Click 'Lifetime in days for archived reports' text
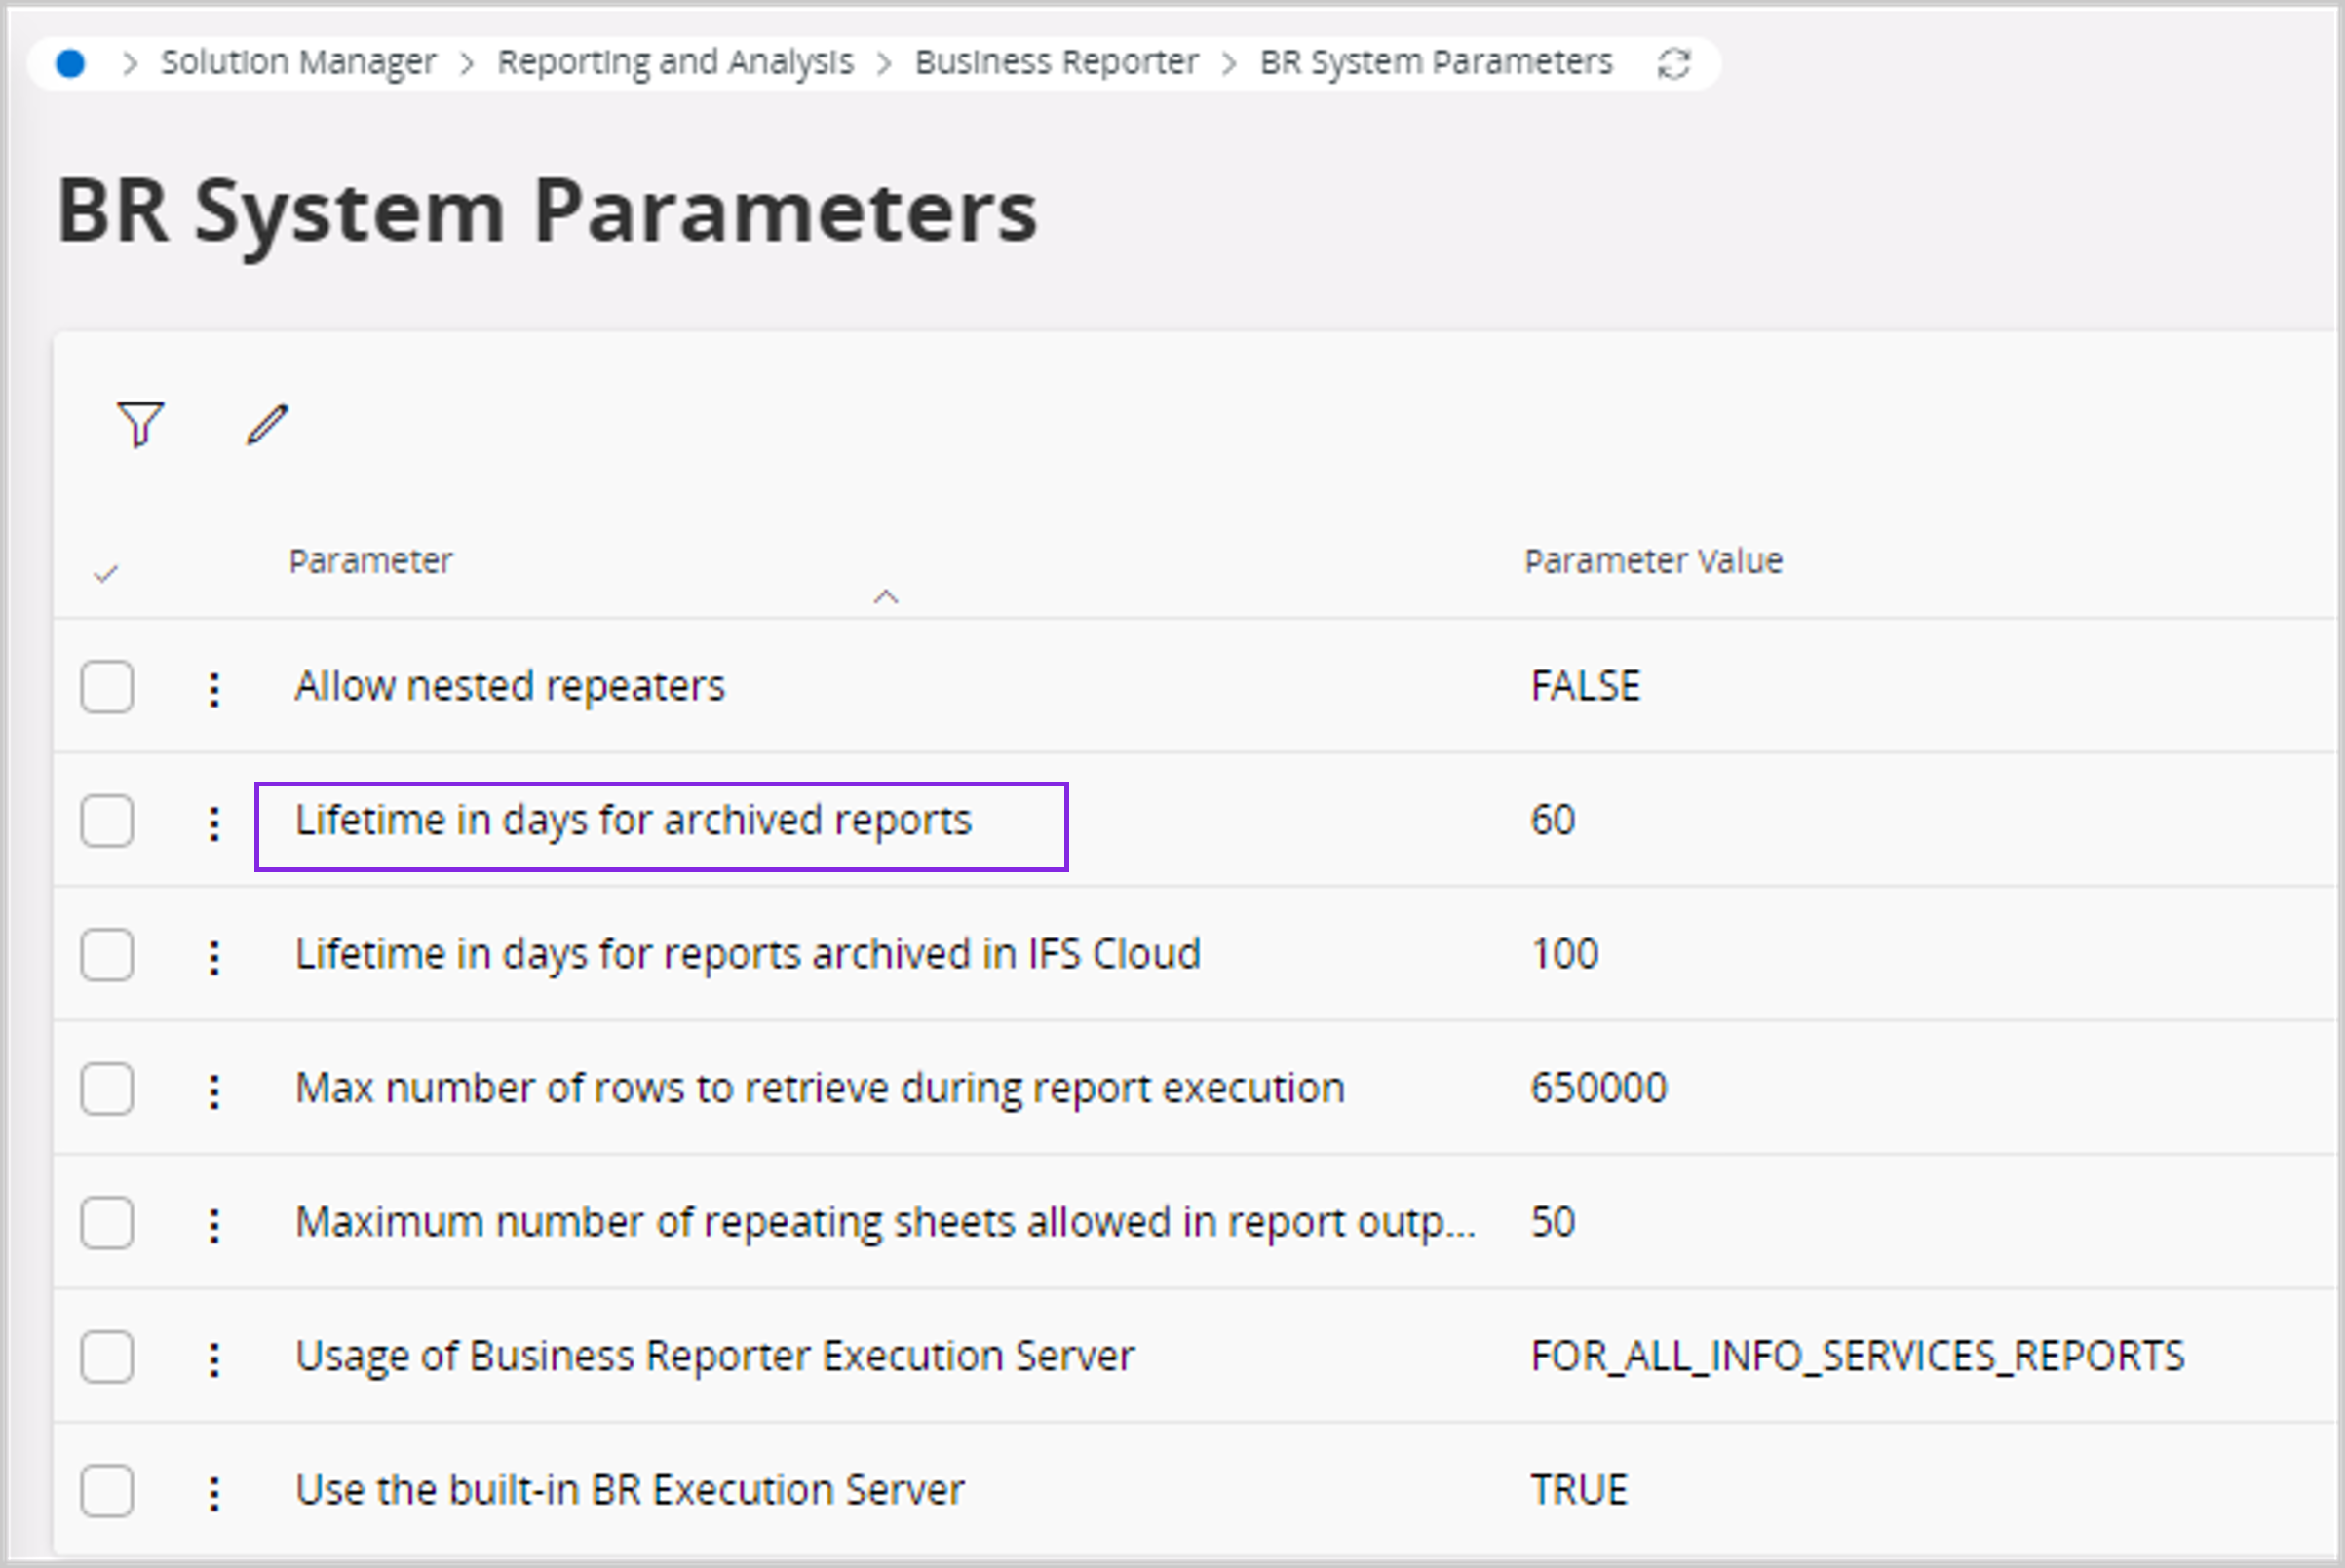Screen dimensions: 2345x1568 [x=633, y=821]
